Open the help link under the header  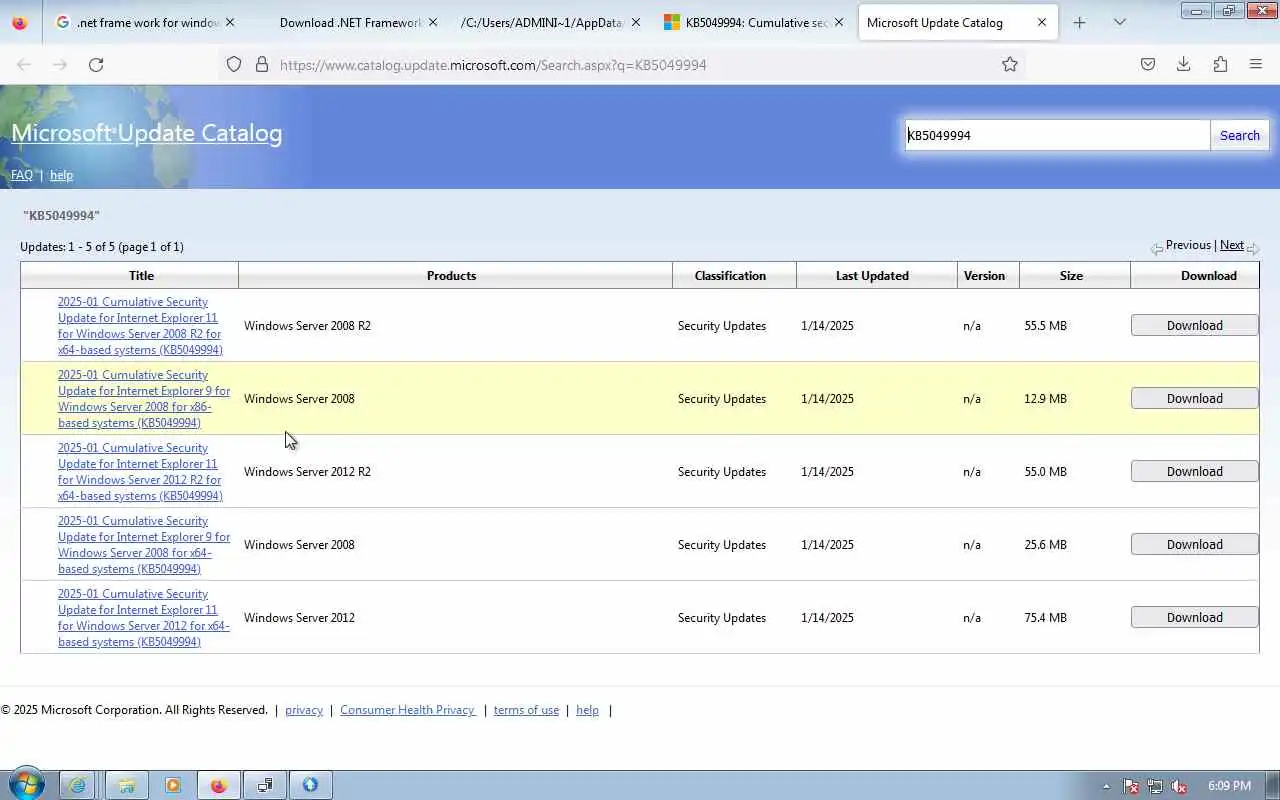61,175
